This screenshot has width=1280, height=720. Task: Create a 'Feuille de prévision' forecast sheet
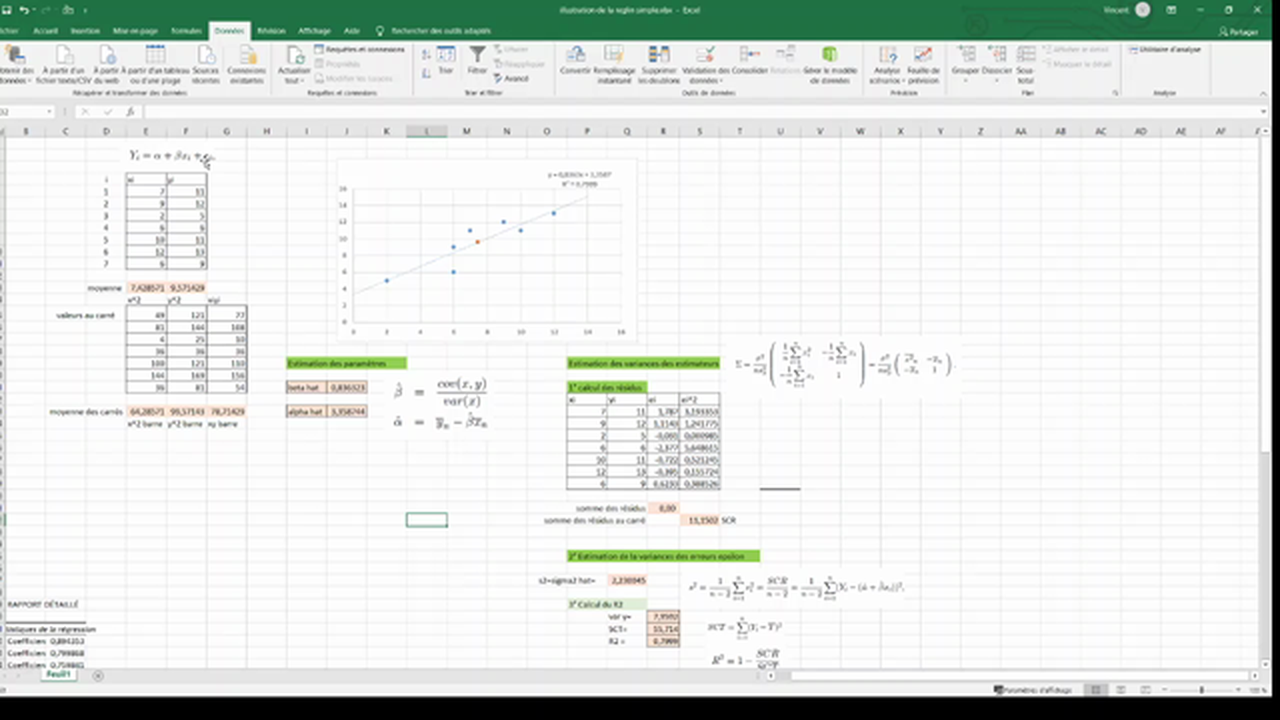(923, 64)
